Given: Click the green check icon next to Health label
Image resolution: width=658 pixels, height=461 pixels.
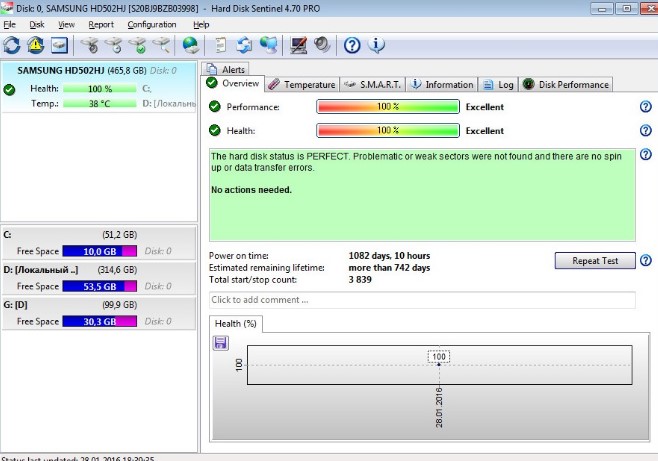Looking at the screenshot, I should (x=214, y=130).
